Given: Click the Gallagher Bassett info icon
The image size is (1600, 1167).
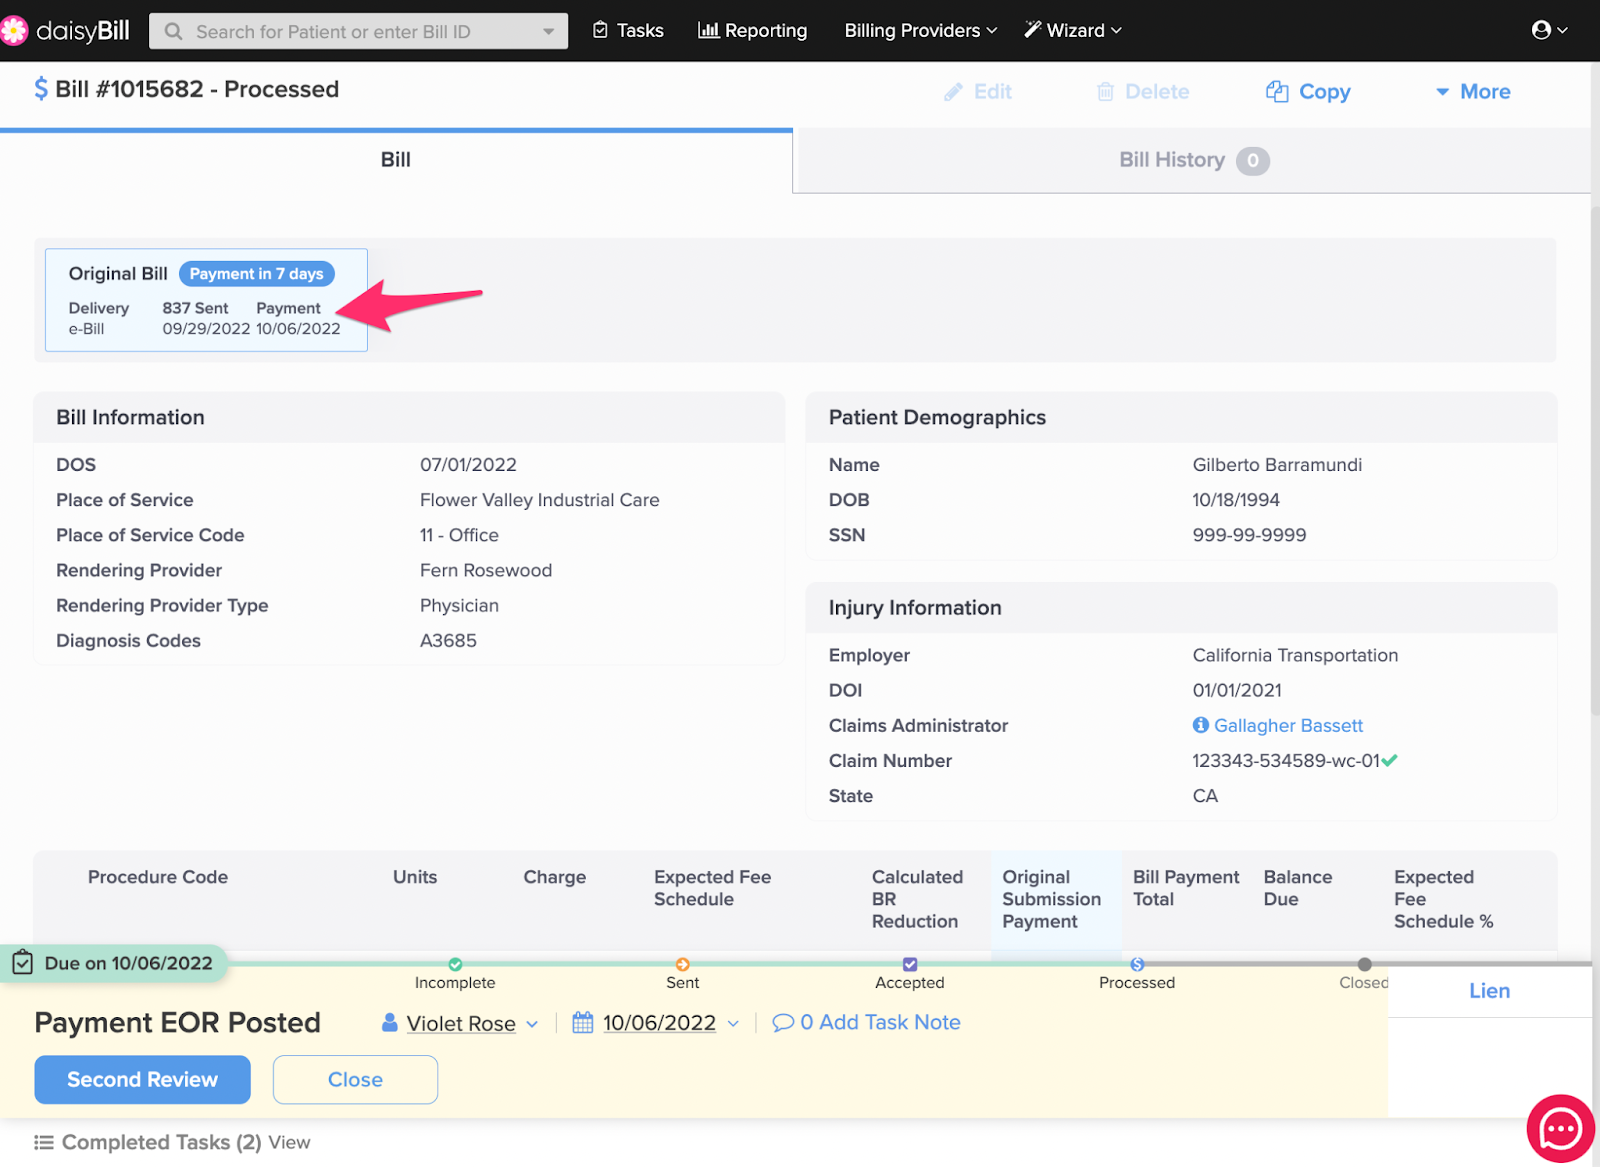Looking at the screenshot, I should pos(1200,725).
